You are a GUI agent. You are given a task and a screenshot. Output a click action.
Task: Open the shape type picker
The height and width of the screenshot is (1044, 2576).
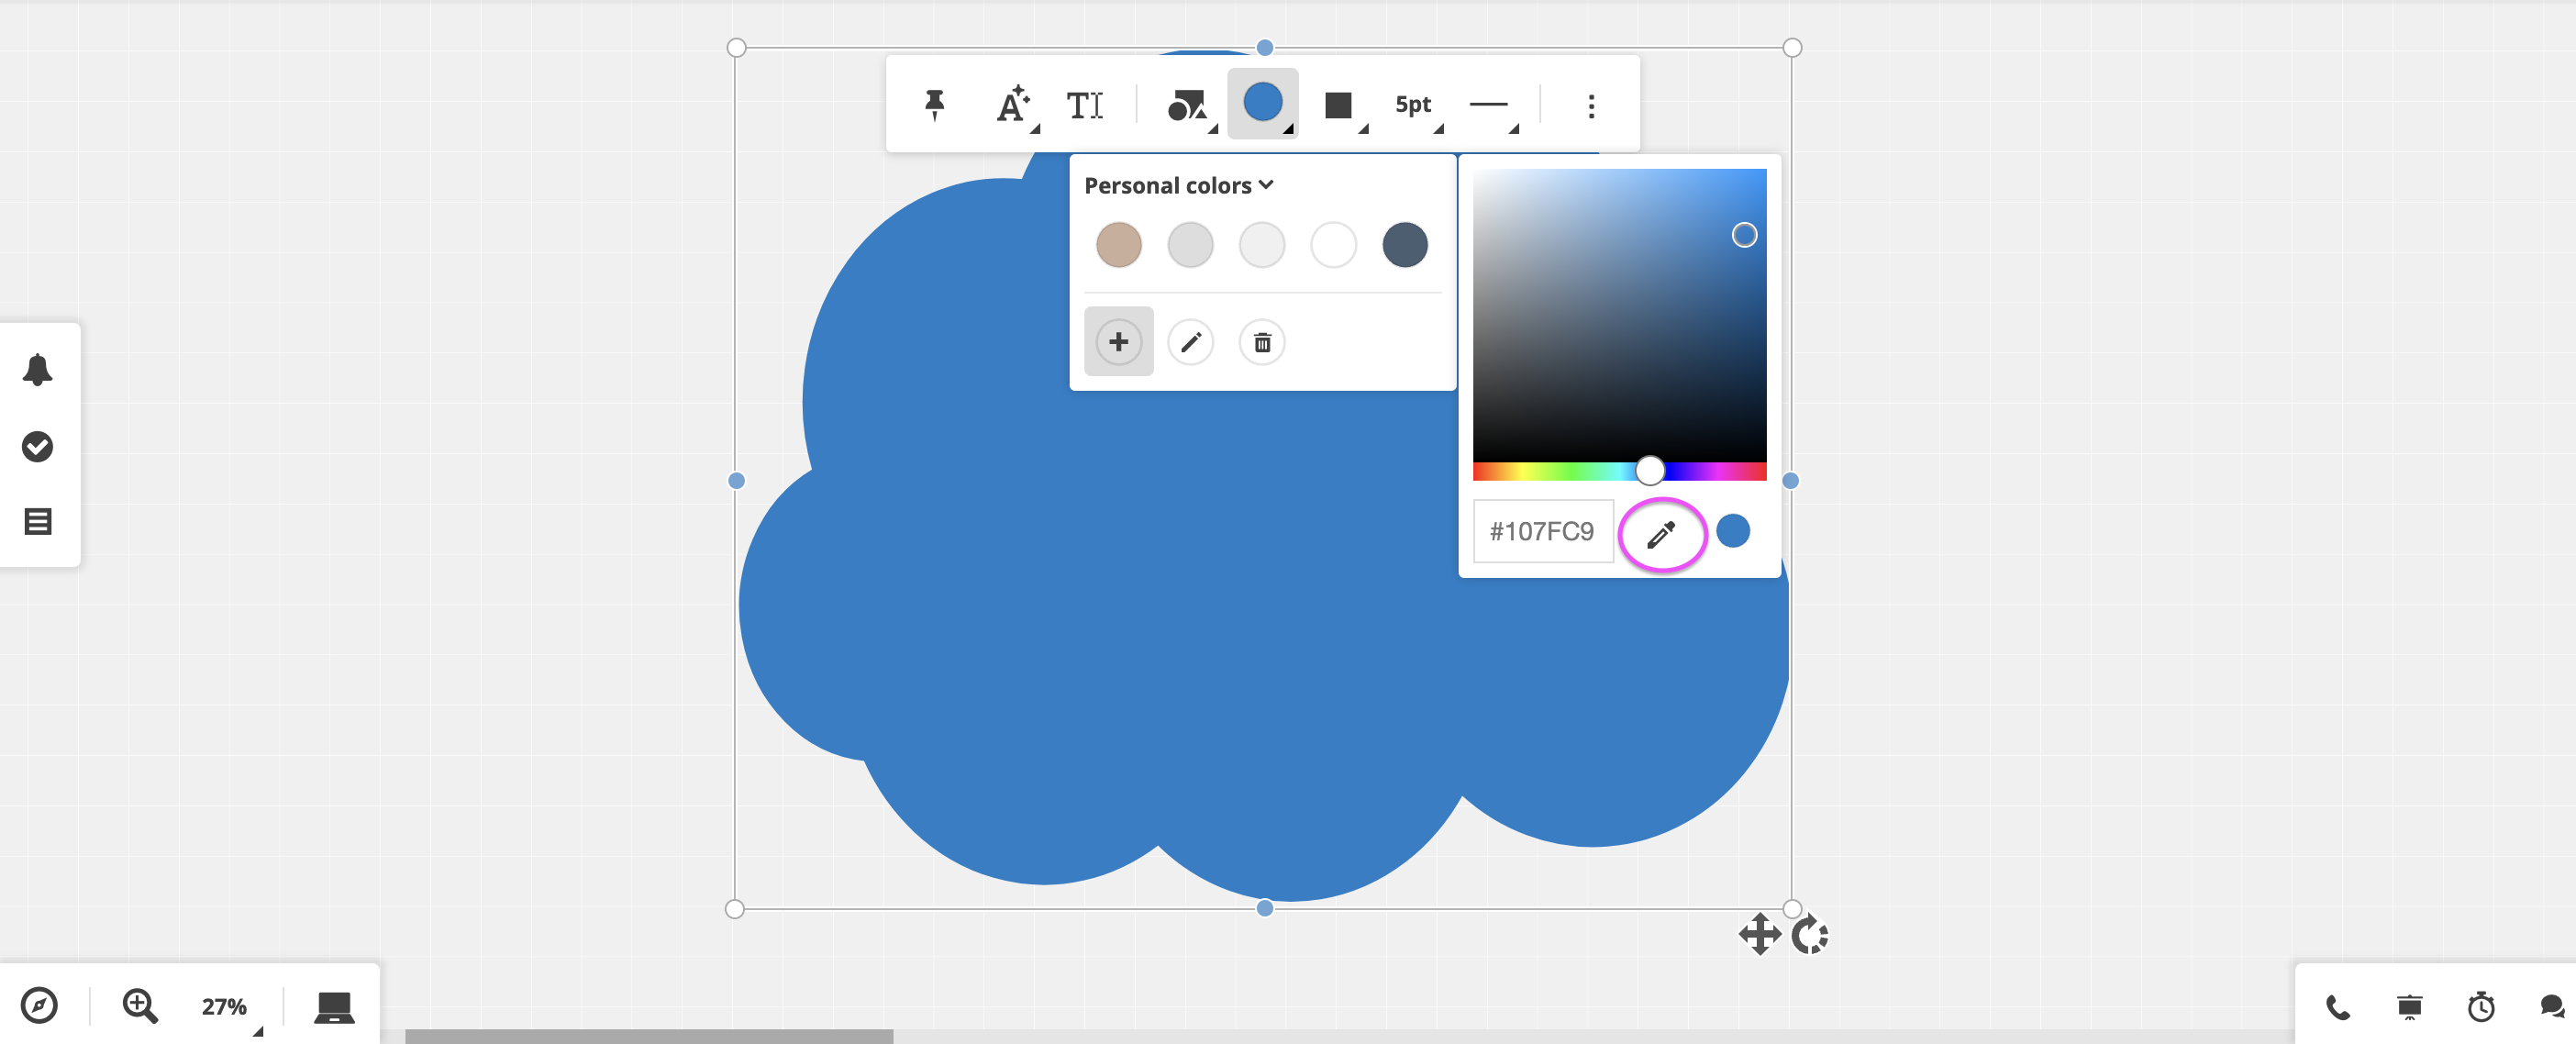click(x=1190, y=105)
